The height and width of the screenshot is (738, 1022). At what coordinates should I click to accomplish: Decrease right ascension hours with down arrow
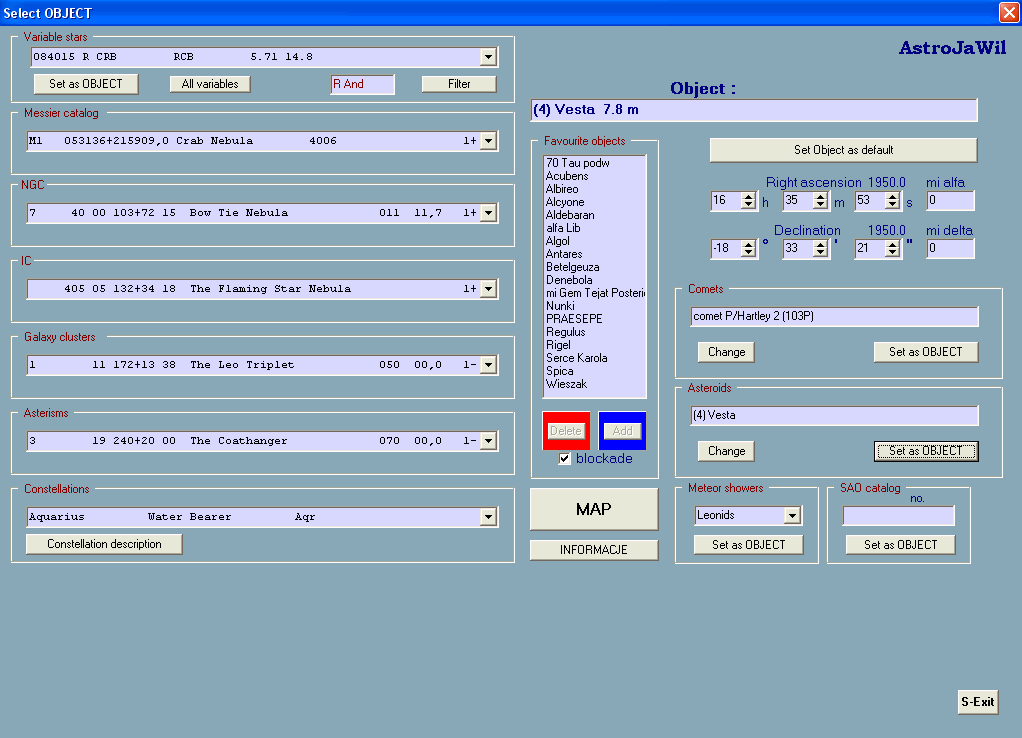coord(748,205)
